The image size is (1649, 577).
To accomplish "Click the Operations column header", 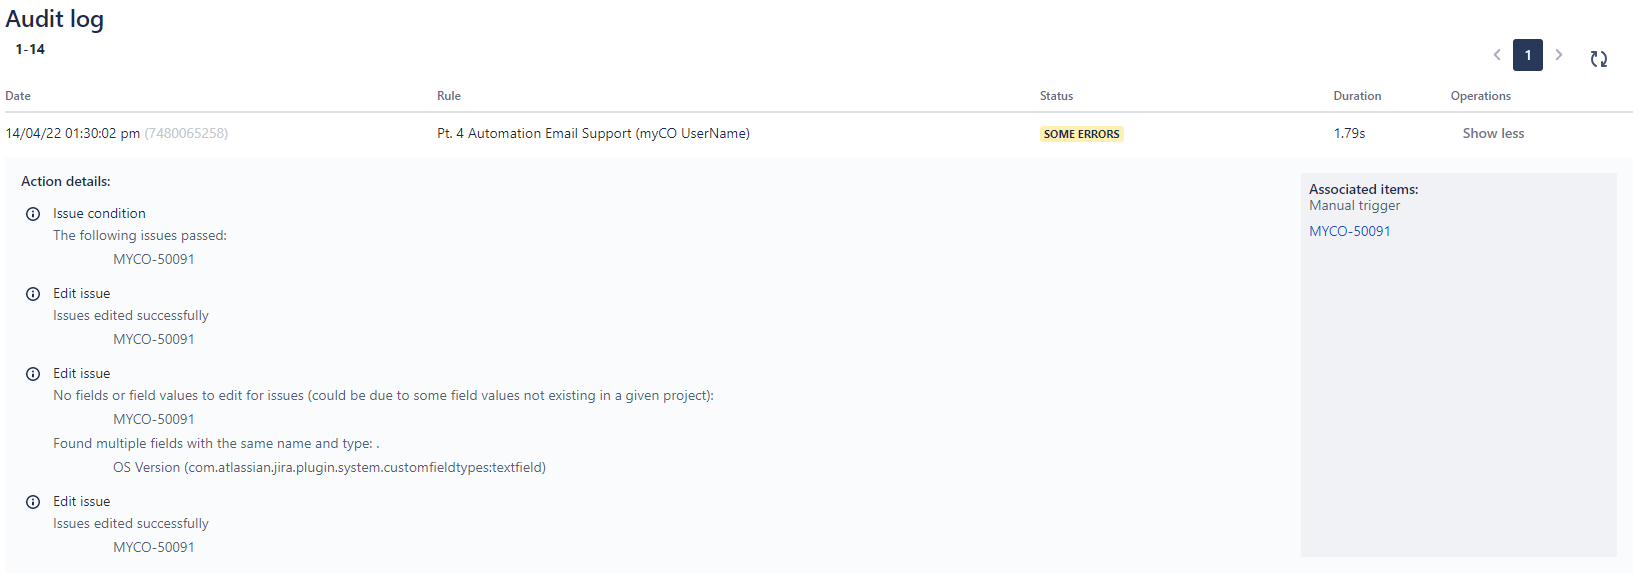I will coord(1481,96).
